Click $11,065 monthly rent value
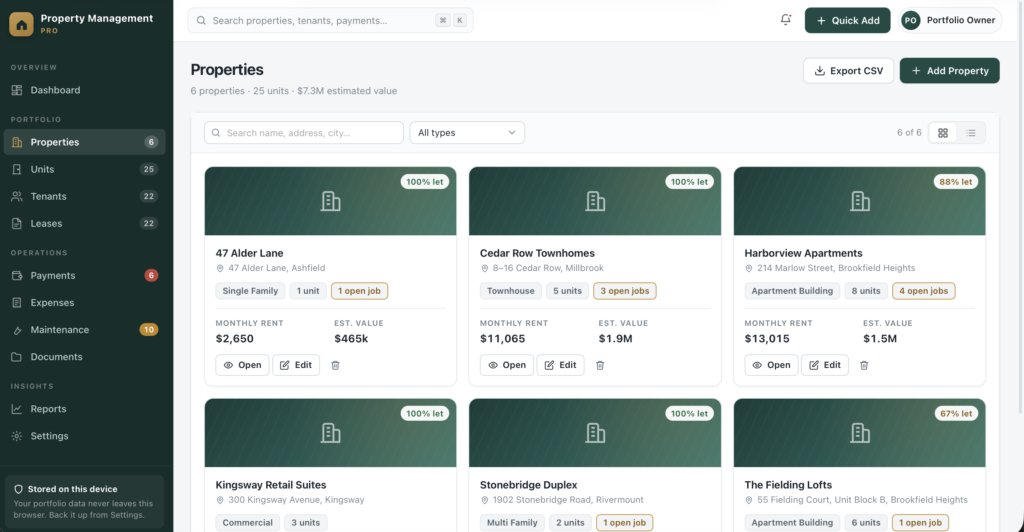This screenshot has height=532, width=1024. [x=502, y=339]
